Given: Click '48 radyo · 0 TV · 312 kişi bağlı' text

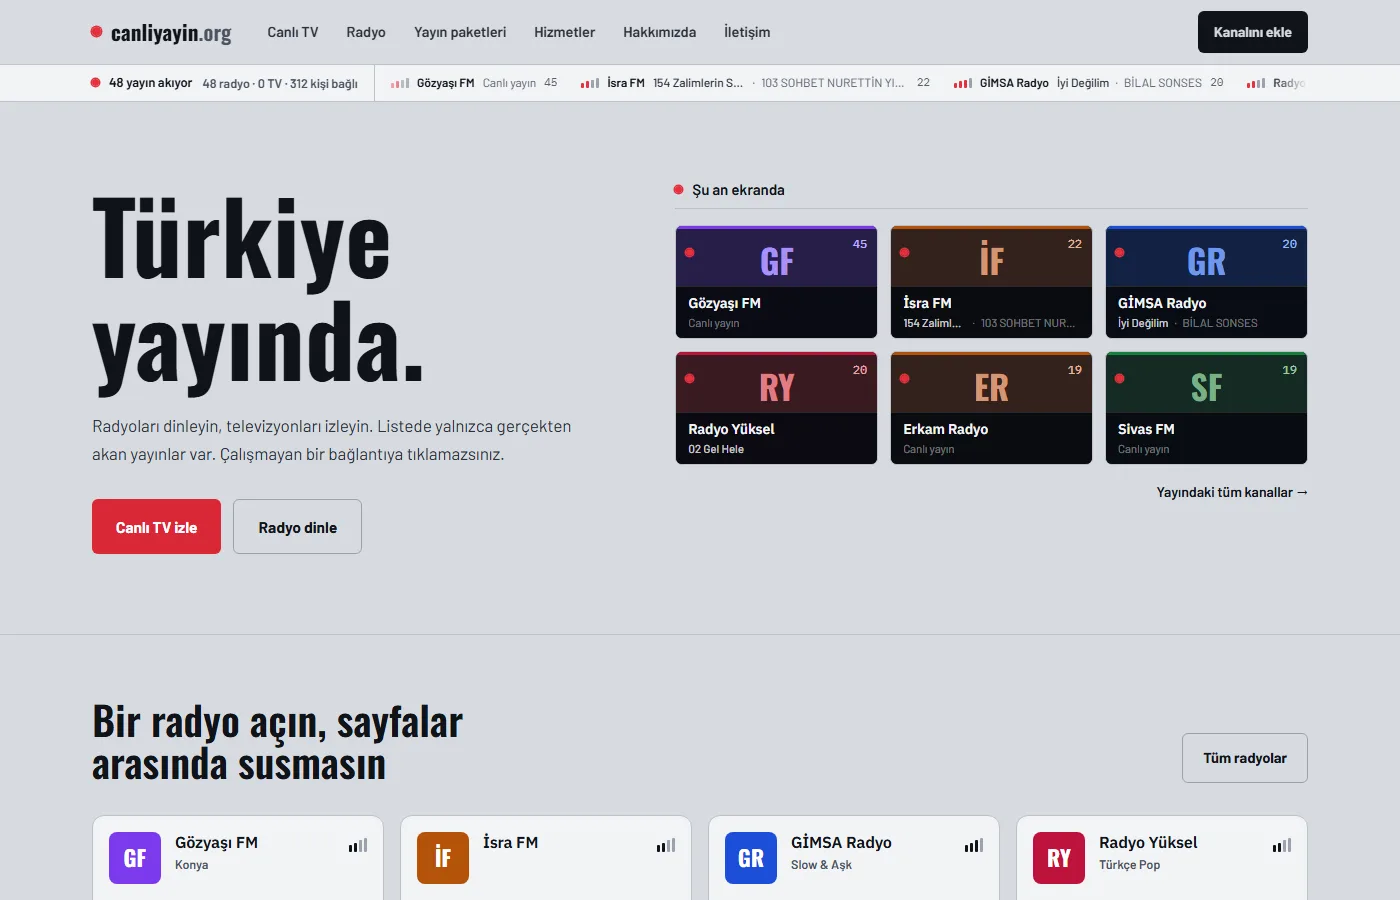Looking at the screenshot, I should pyautogui.click(x=280, y=83).
